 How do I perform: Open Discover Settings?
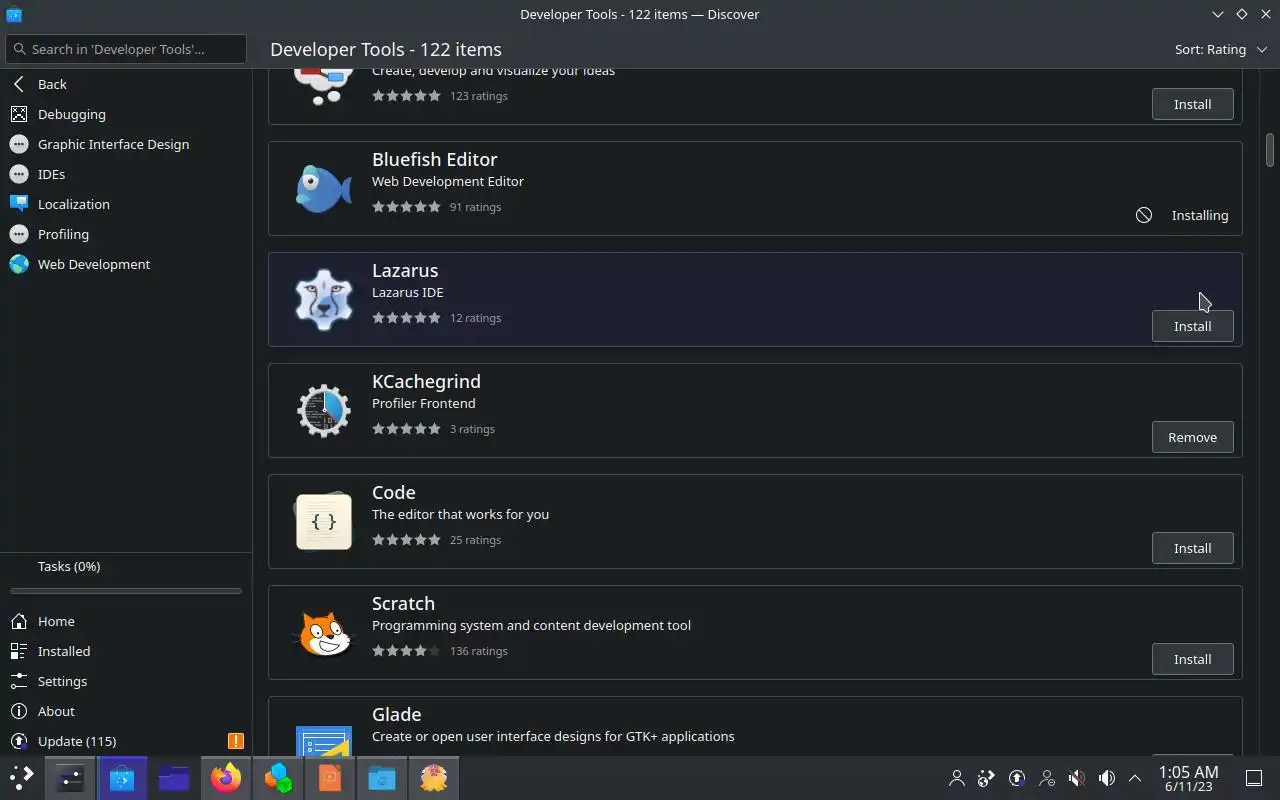pos(126,681)
